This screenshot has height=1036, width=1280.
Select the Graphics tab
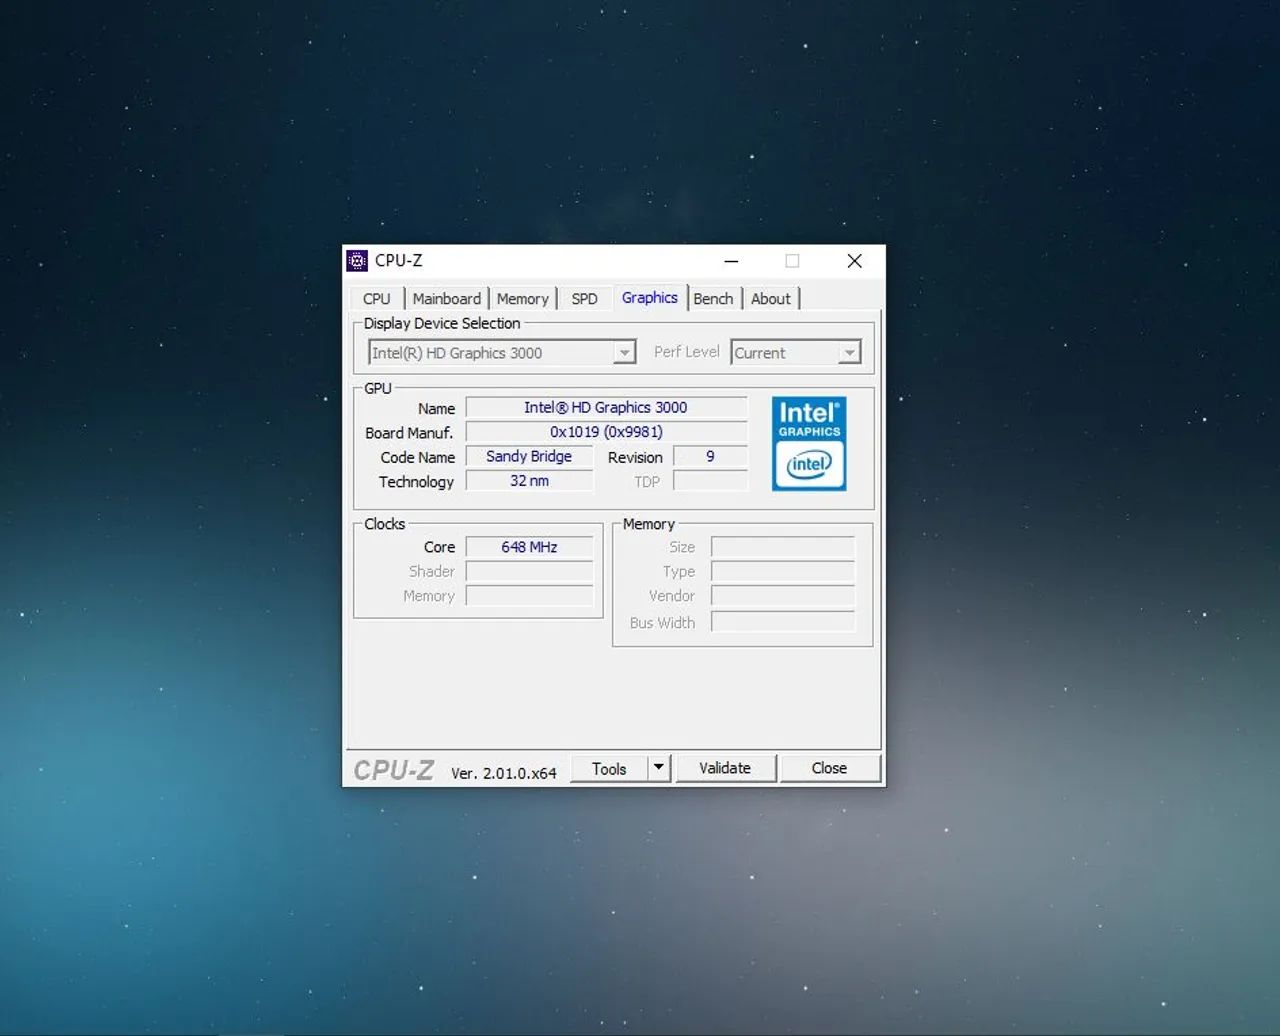coord(650,297)
